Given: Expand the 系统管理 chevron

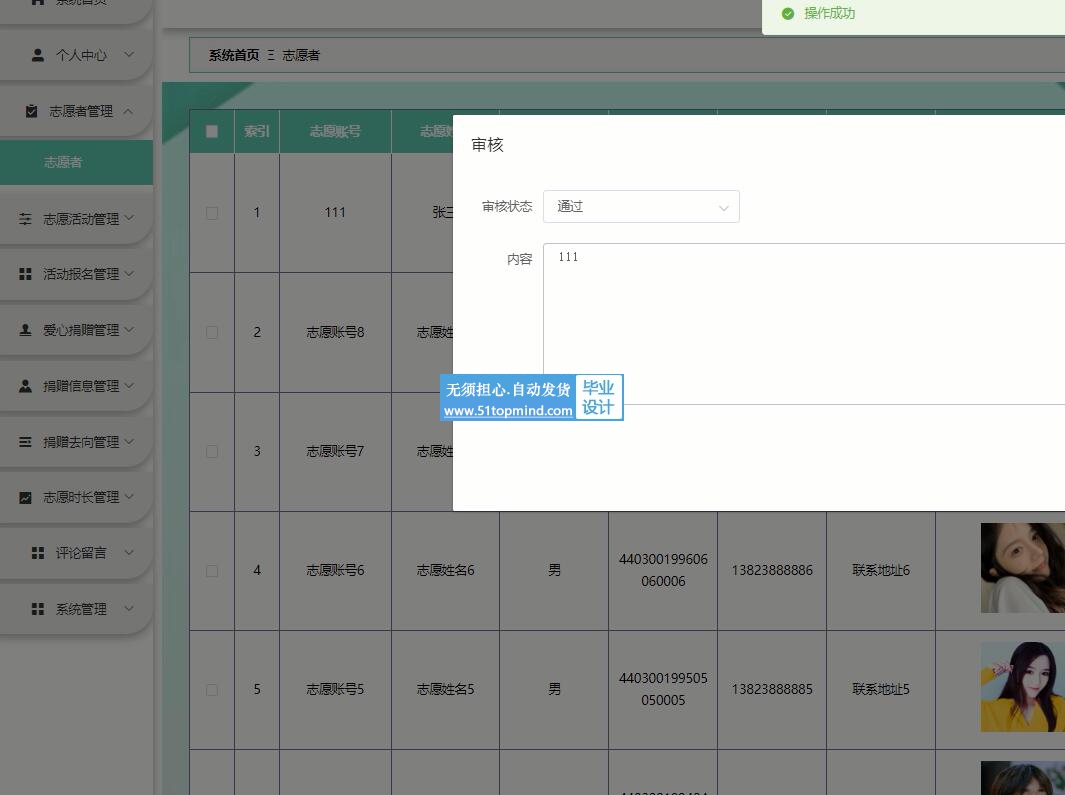Looking at the screenshot, I should pos(129,608).
